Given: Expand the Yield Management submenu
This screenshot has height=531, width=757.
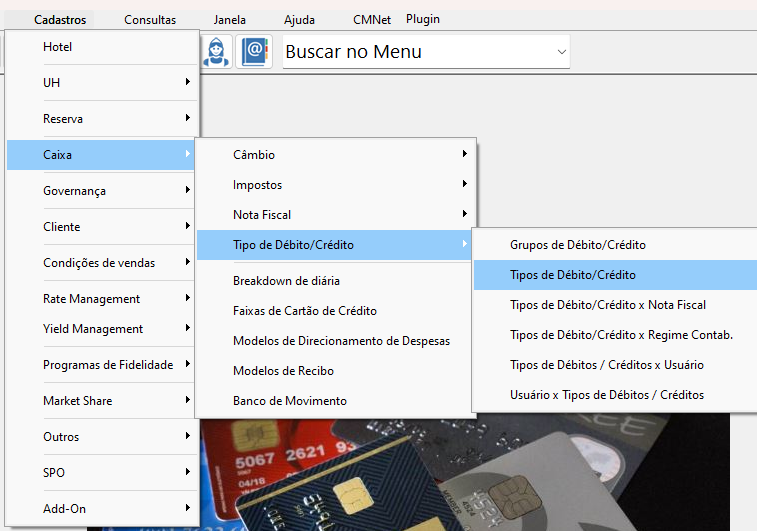Looking at the screenshot, I should [102, 329].
